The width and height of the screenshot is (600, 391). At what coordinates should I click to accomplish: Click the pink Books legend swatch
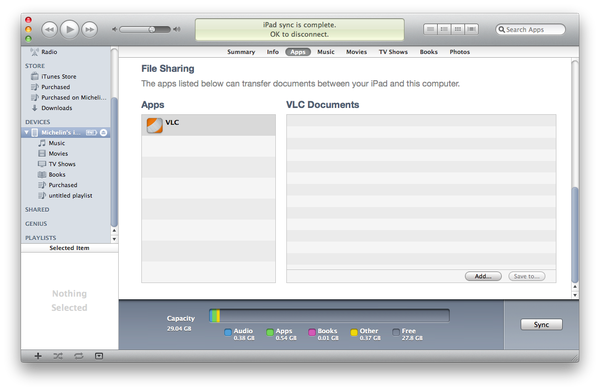tap(312, 332)
